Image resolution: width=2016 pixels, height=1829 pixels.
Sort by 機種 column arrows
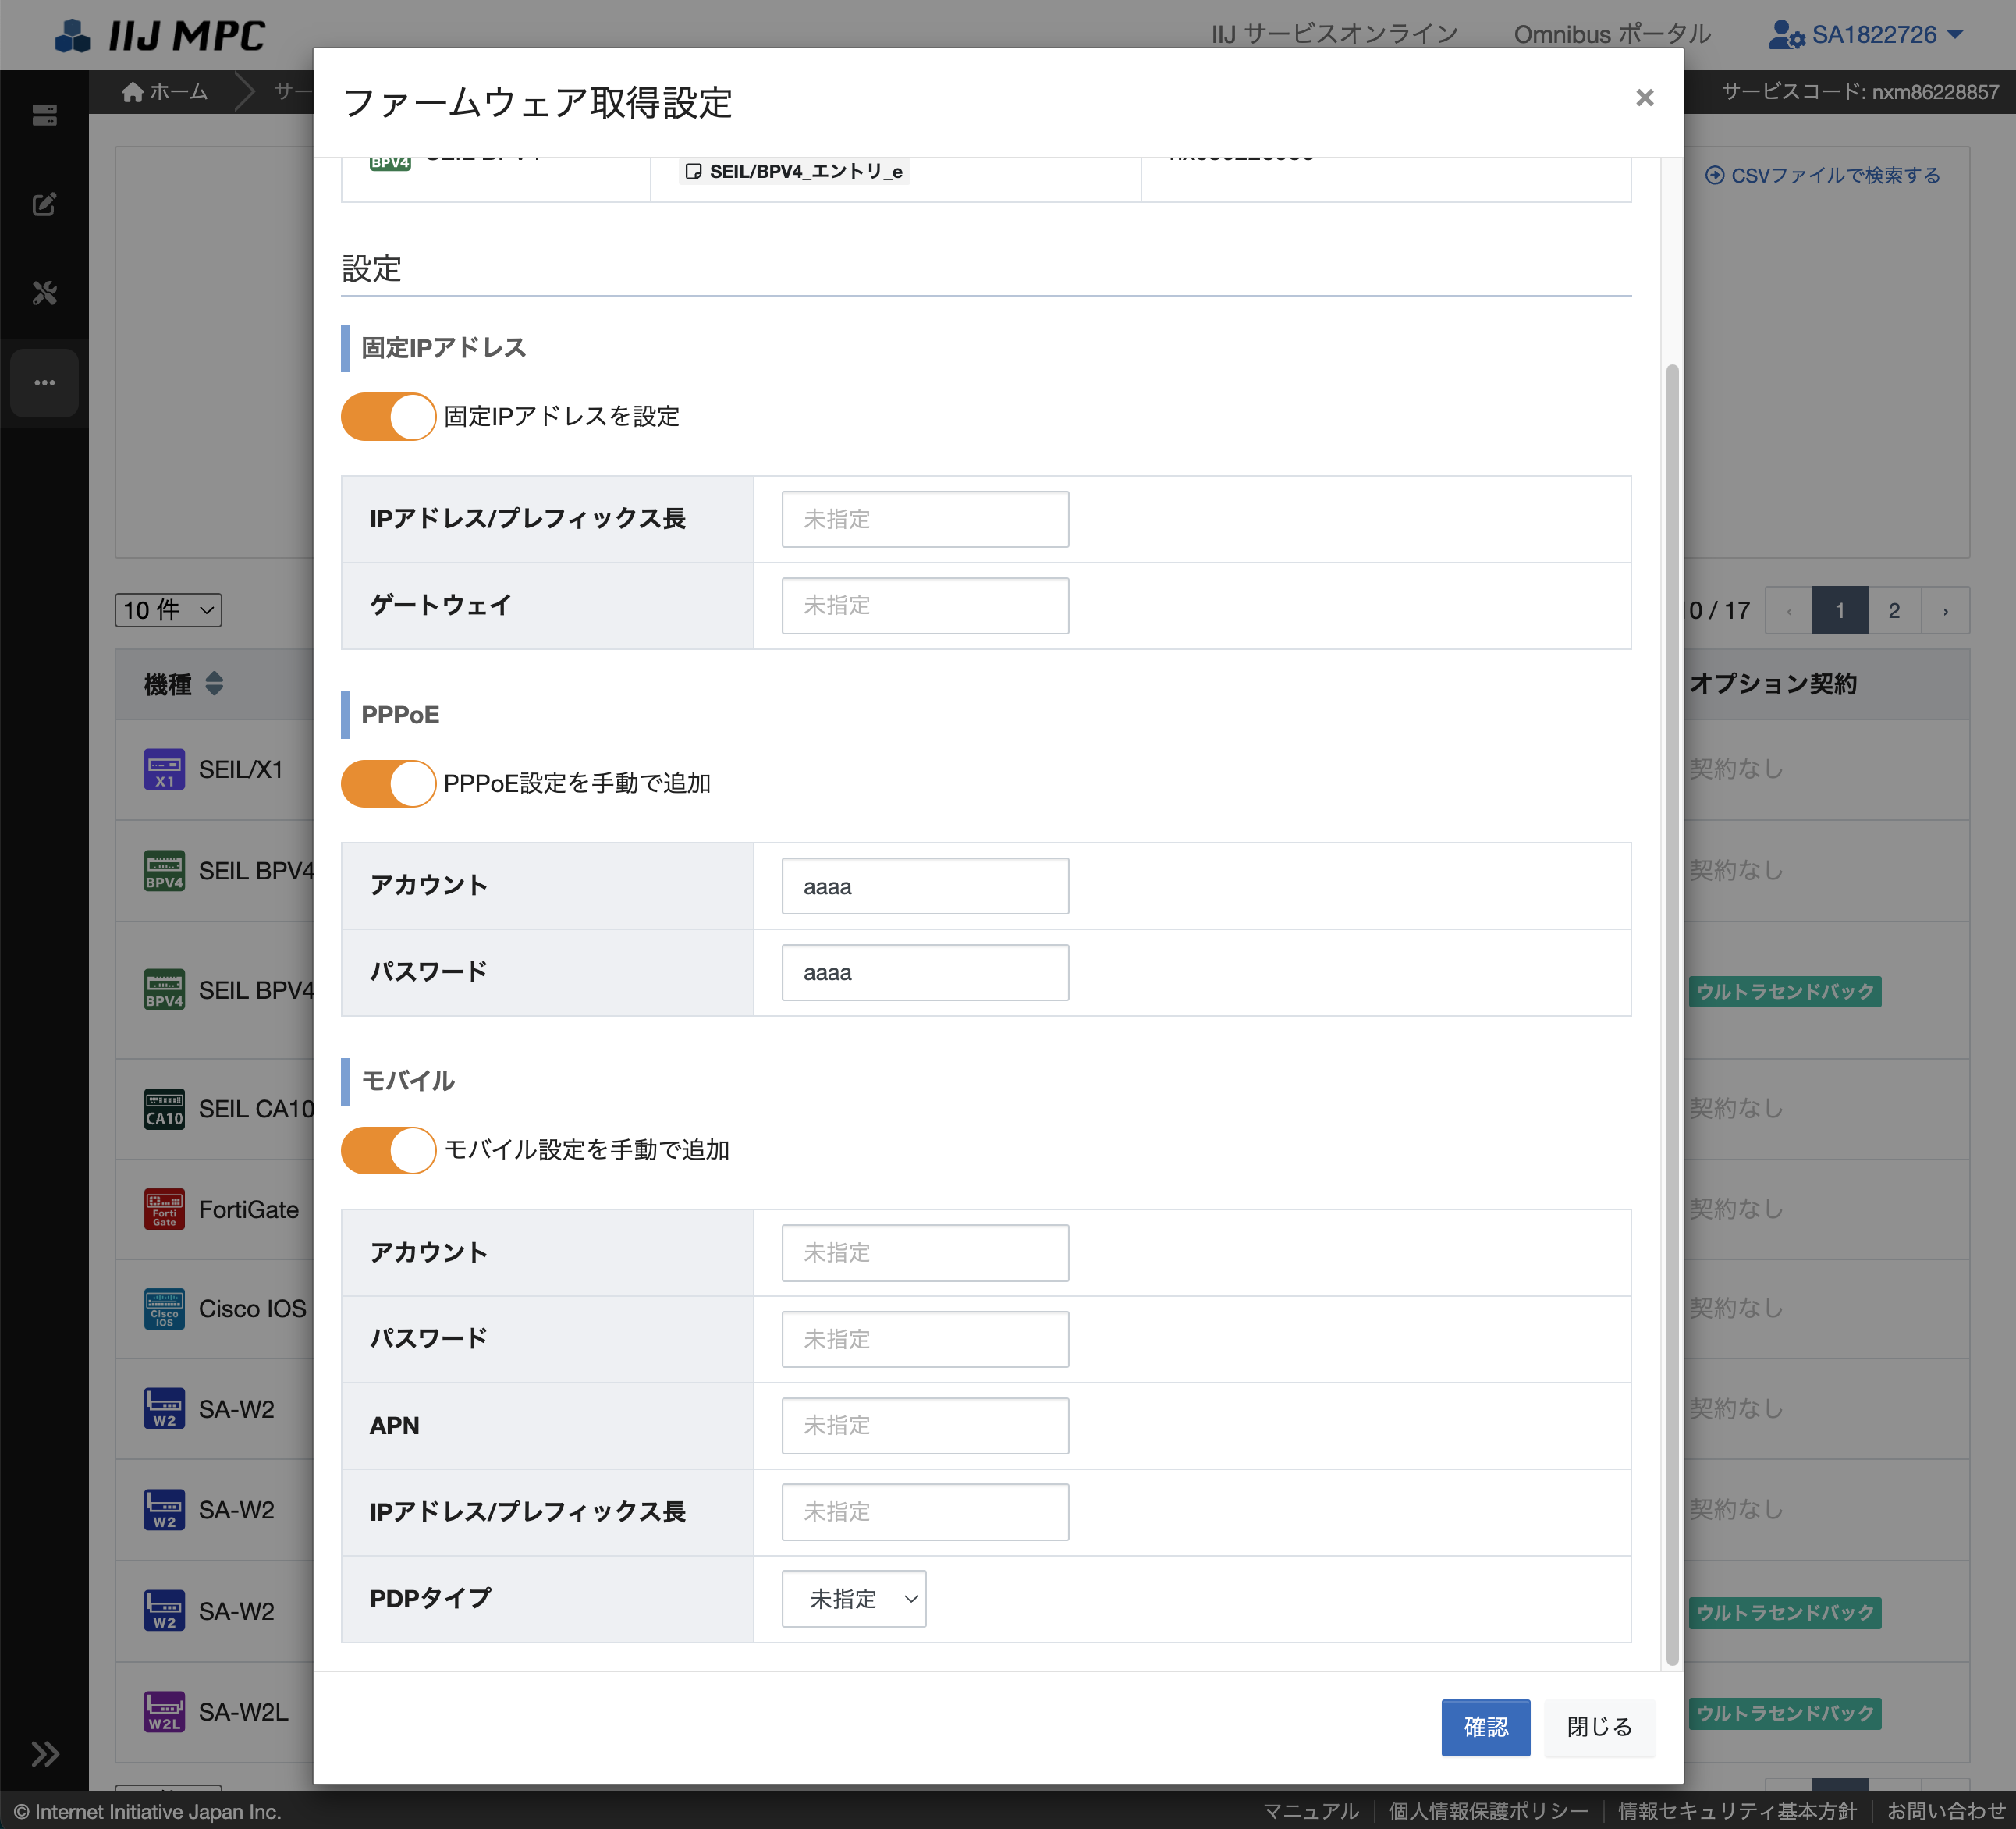(x=214, y=684)
